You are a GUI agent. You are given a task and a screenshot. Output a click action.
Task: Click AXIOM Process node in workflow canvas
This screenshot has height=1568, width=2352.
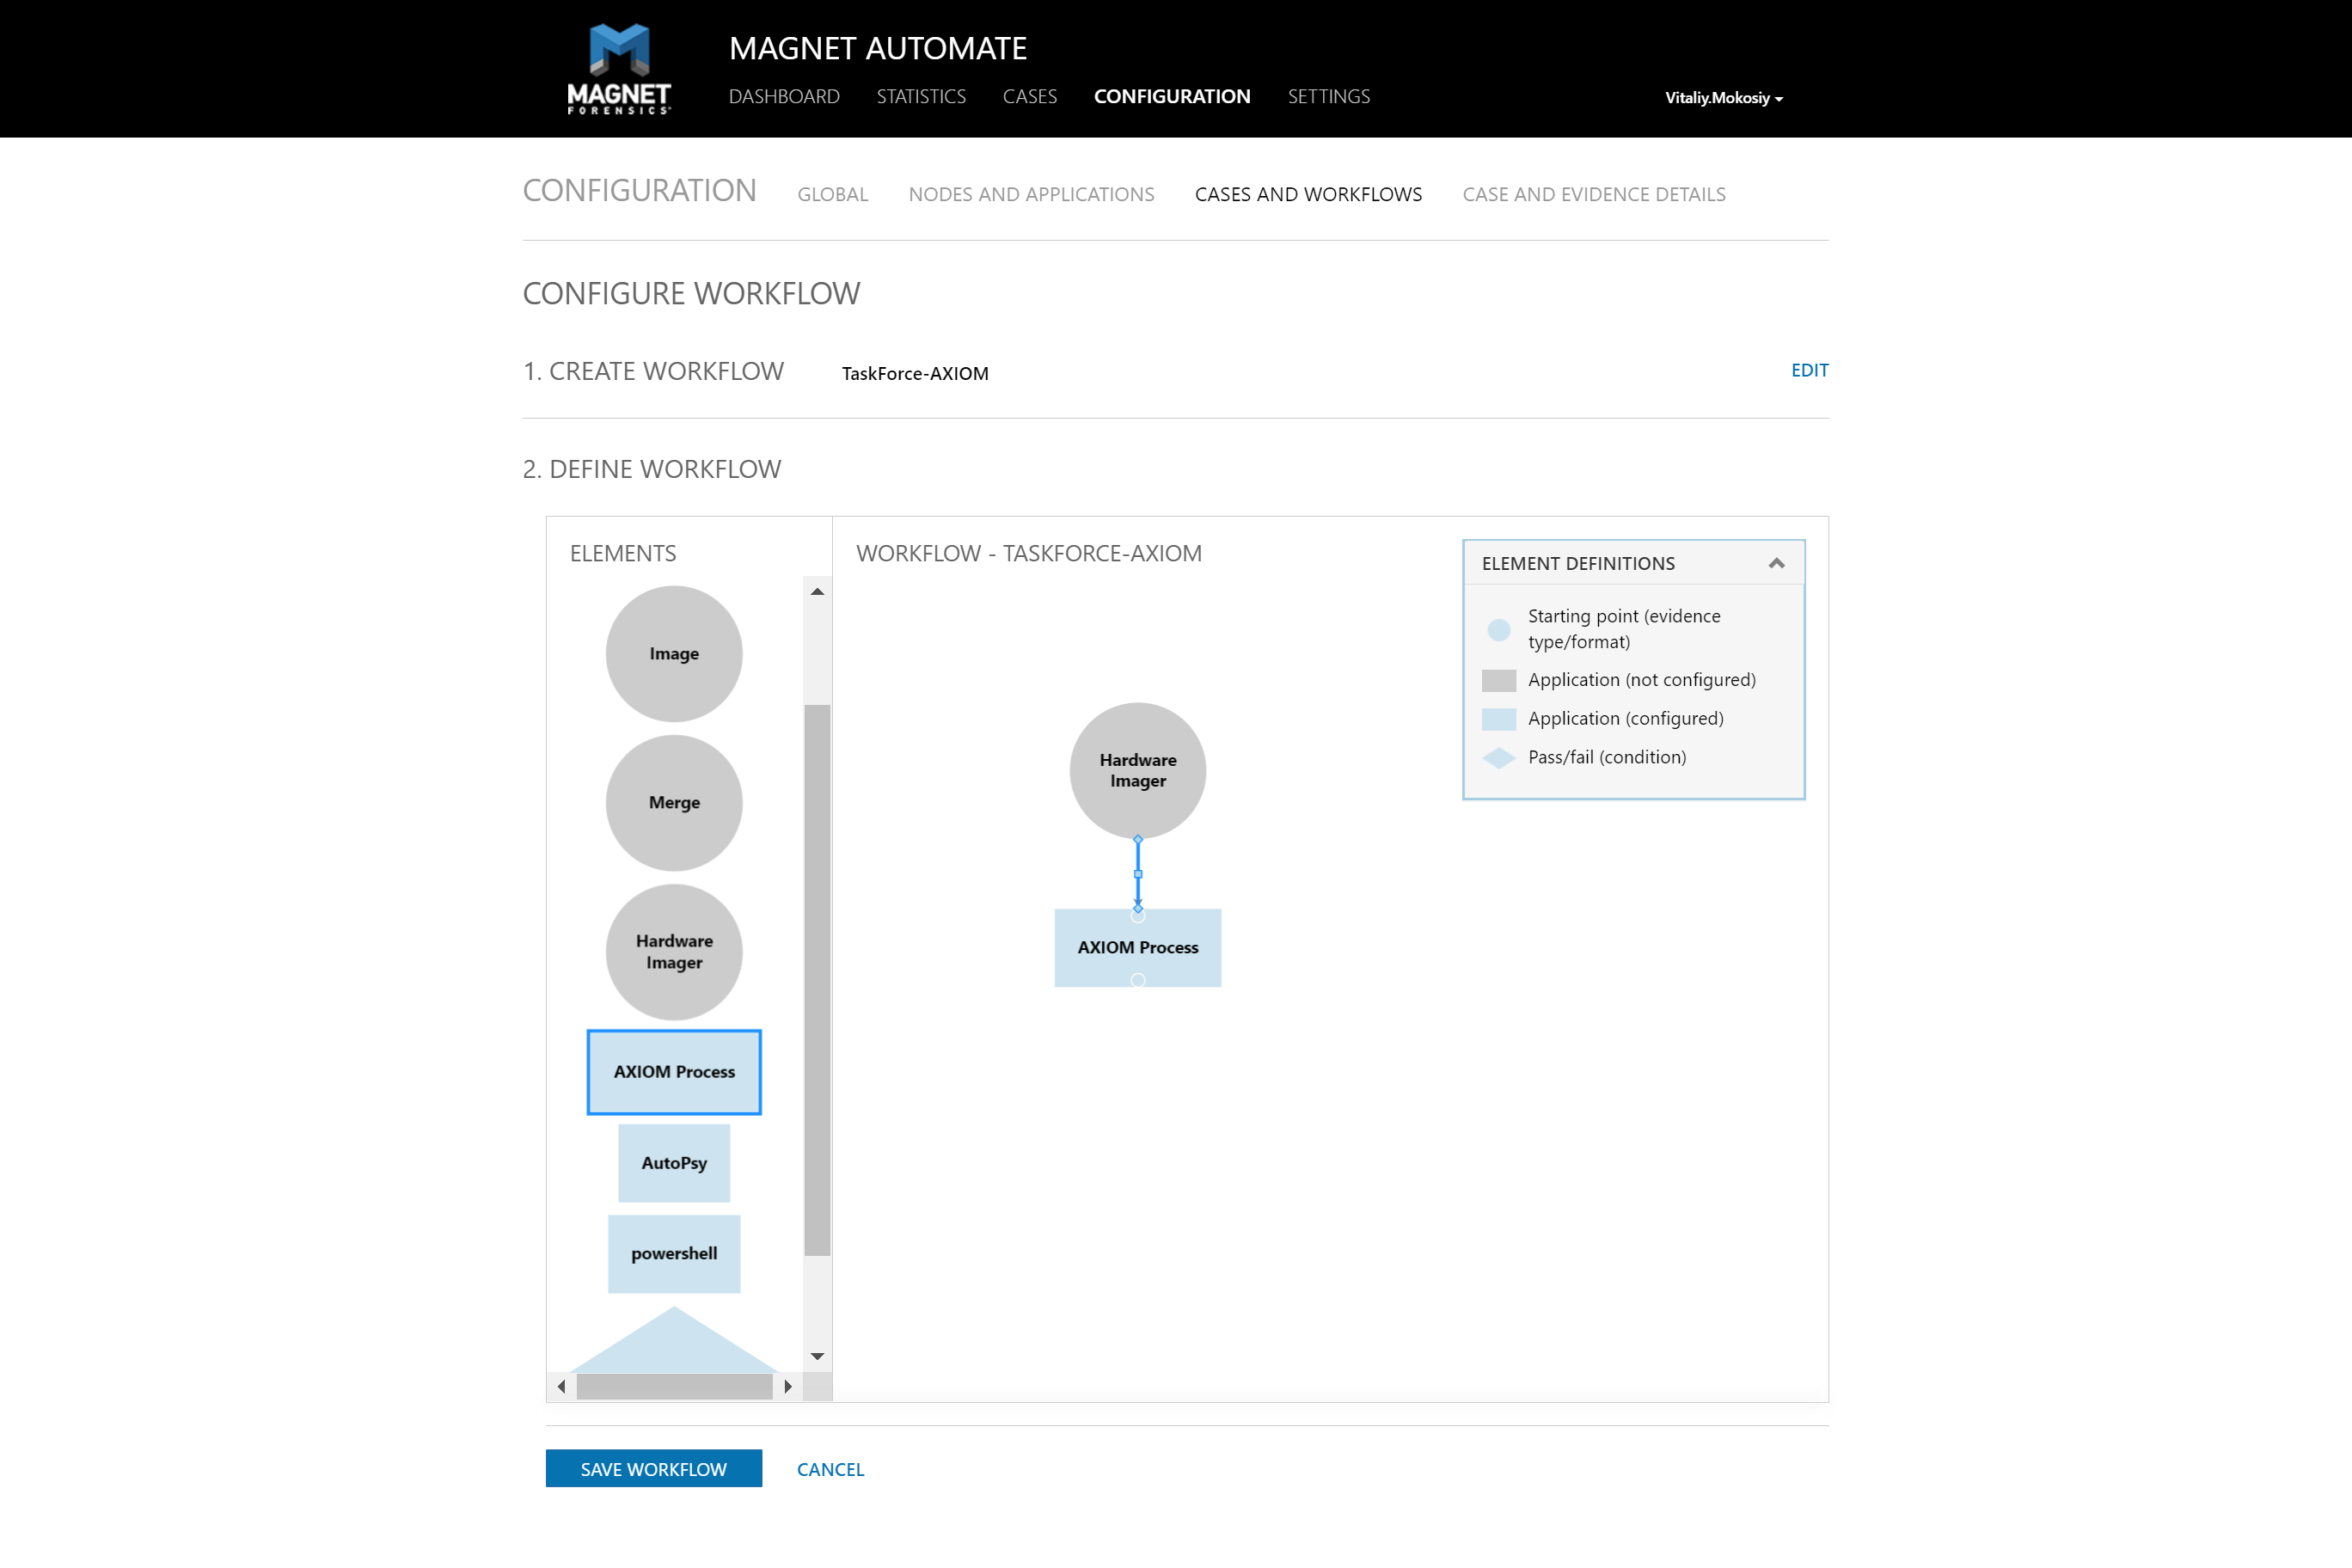click(x=1138, y=948)
